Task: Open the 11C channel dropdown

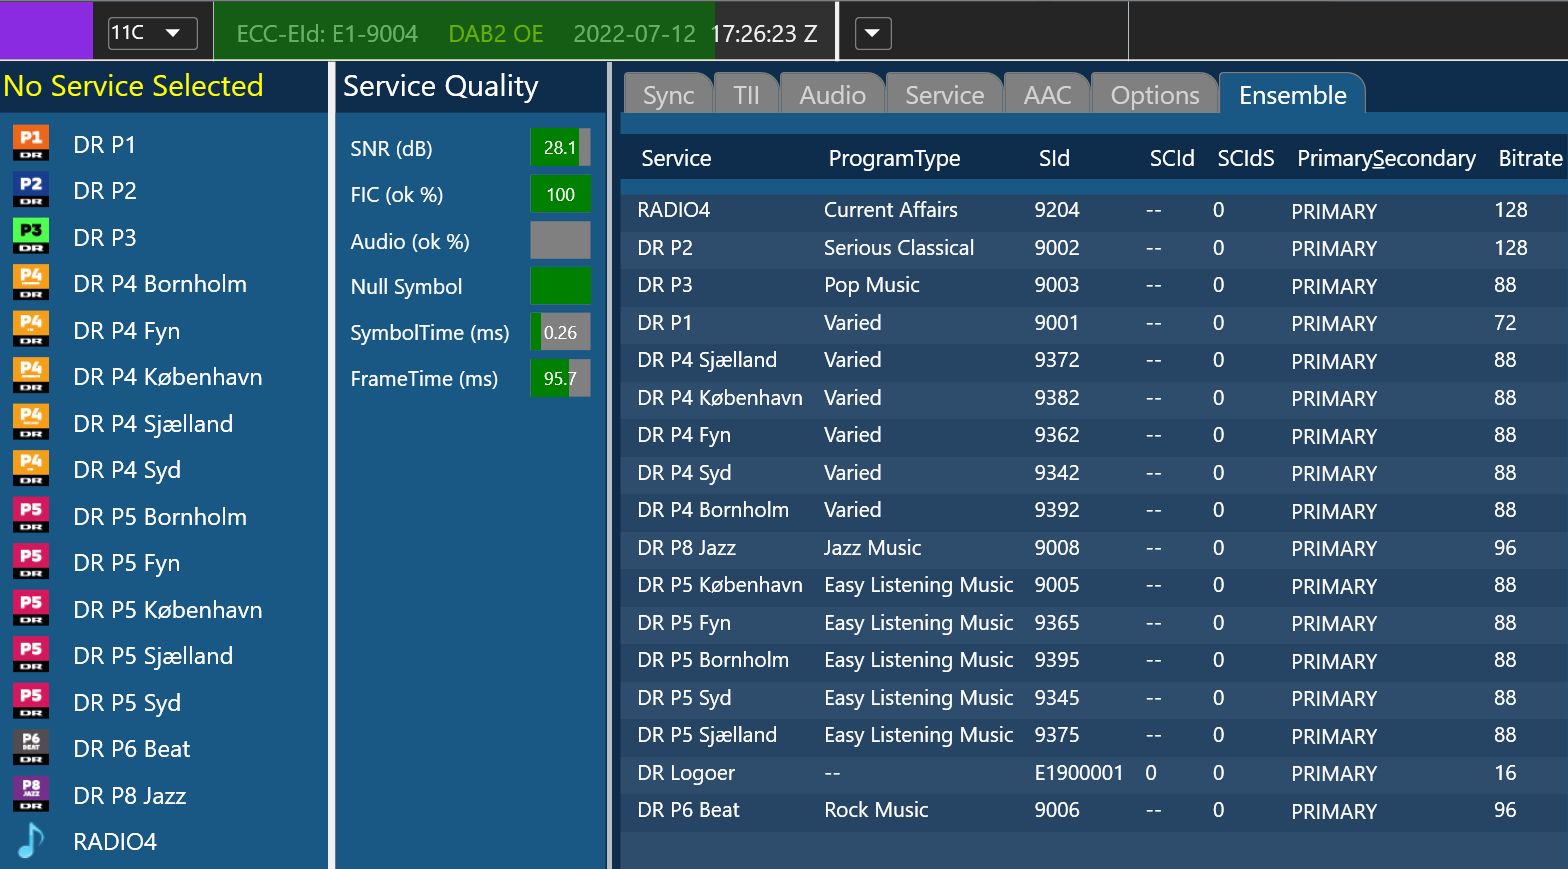Action: (152, 33)
